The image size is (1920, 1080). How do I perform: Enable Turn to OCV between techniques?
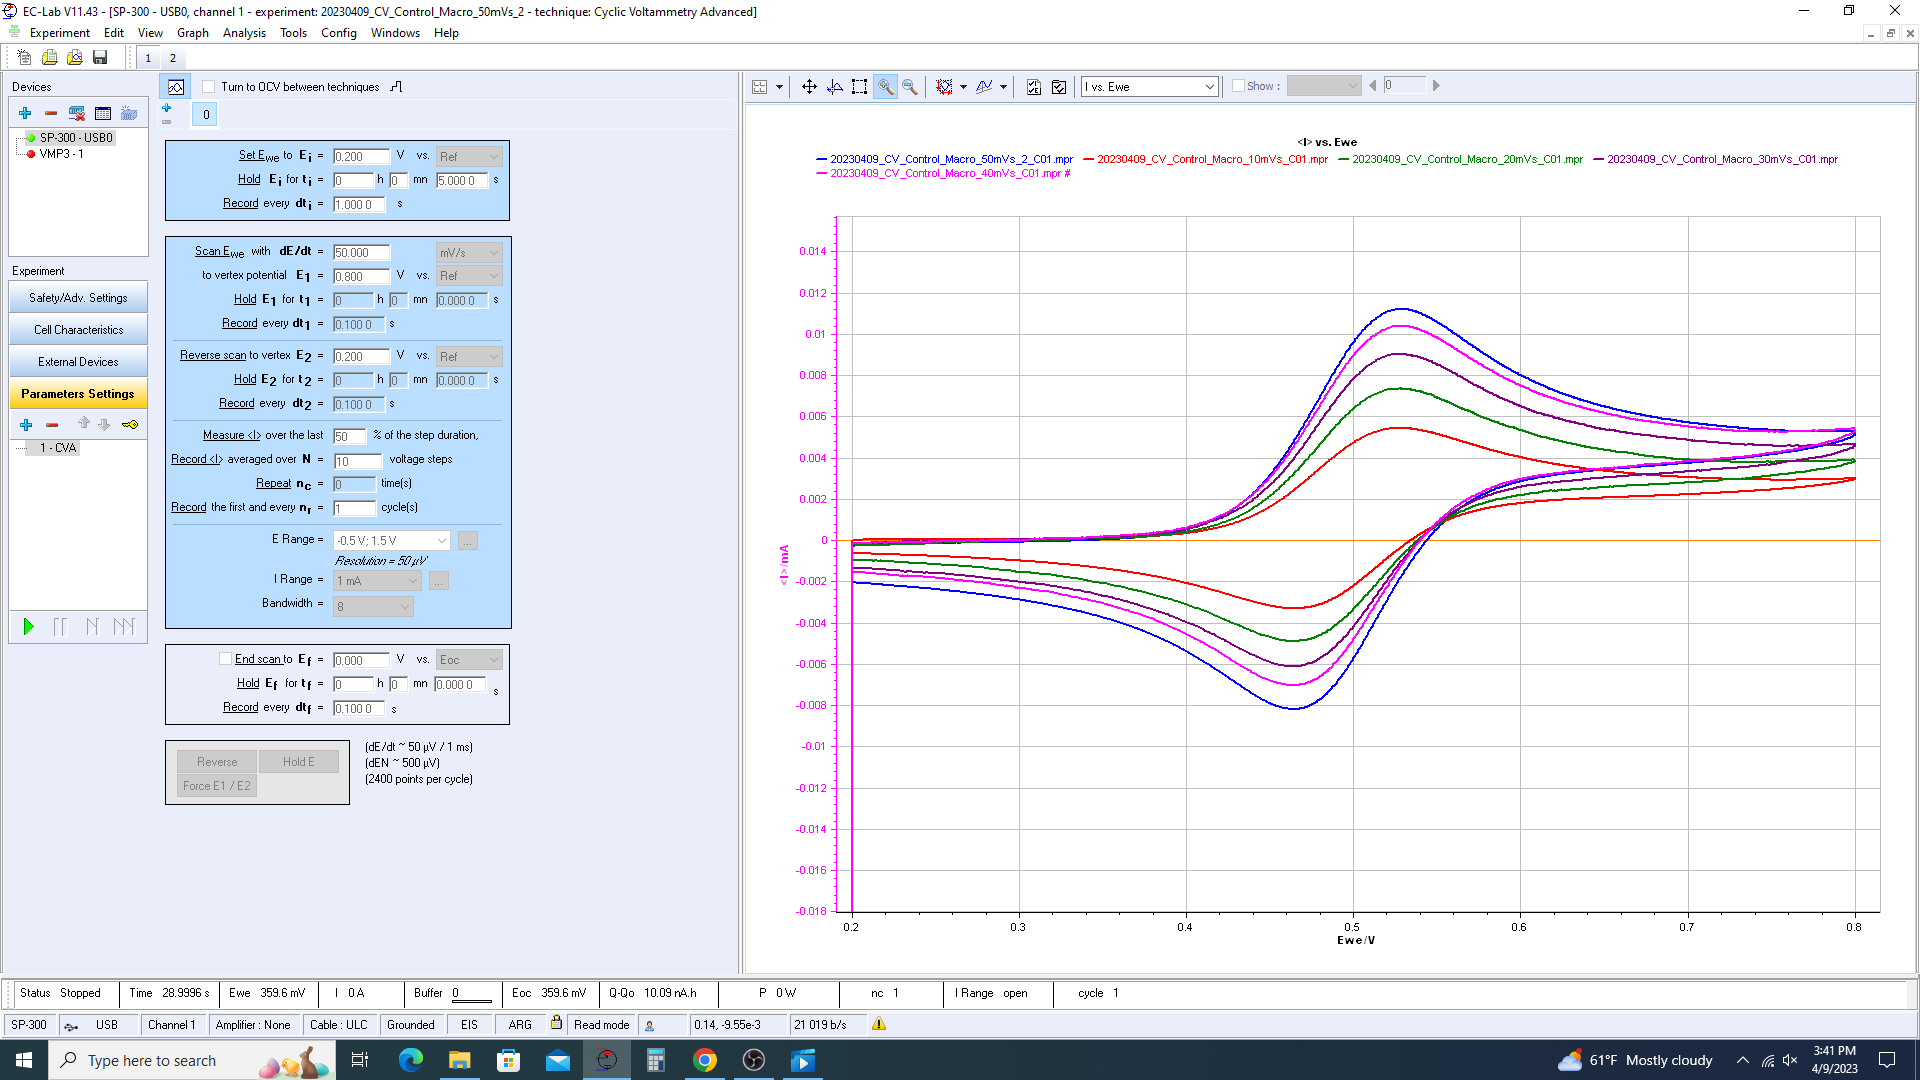(209, 87)
